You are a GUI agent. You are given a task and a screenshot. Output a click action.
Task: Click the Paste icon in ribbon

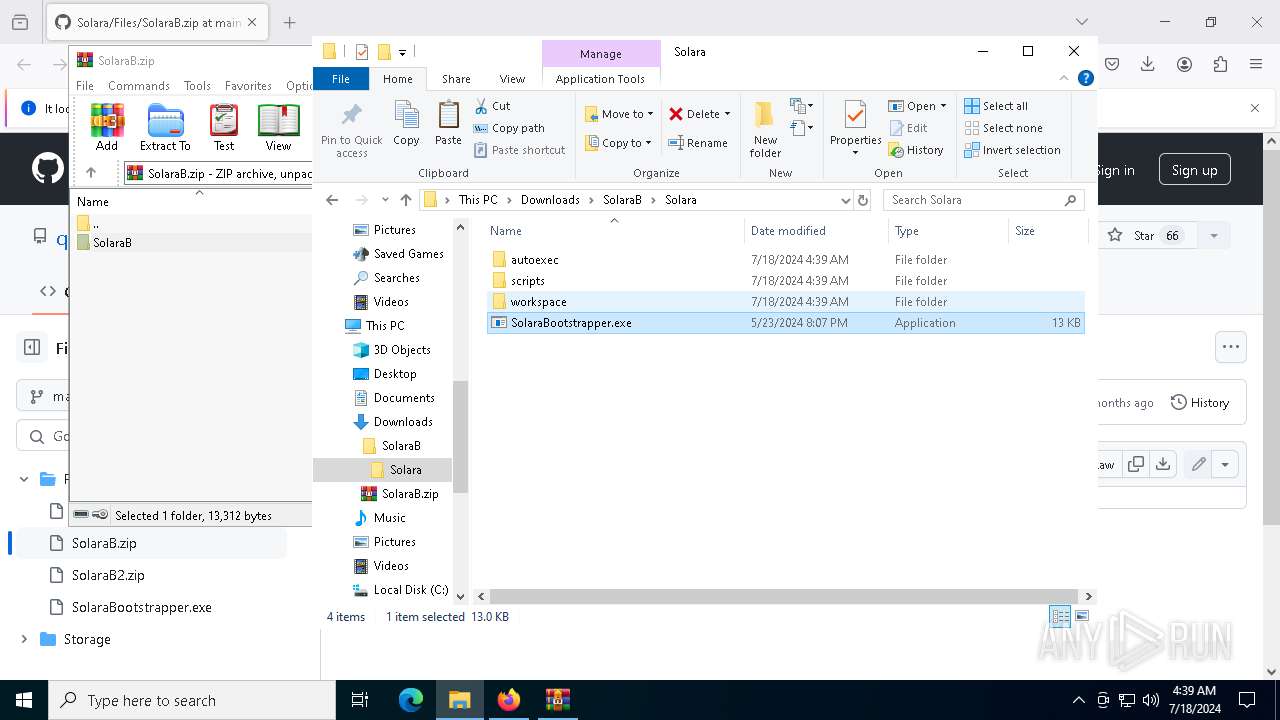click(448, 124)
